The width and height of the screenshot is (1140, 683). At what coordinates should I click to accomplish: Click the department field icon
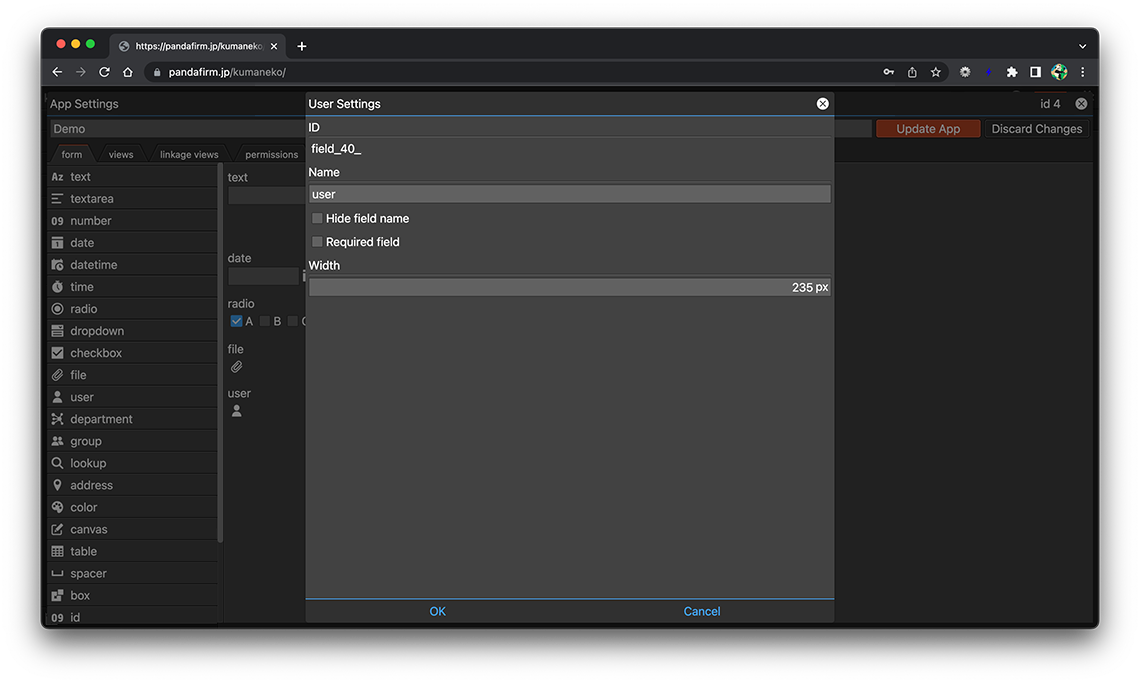coord(57,419)
